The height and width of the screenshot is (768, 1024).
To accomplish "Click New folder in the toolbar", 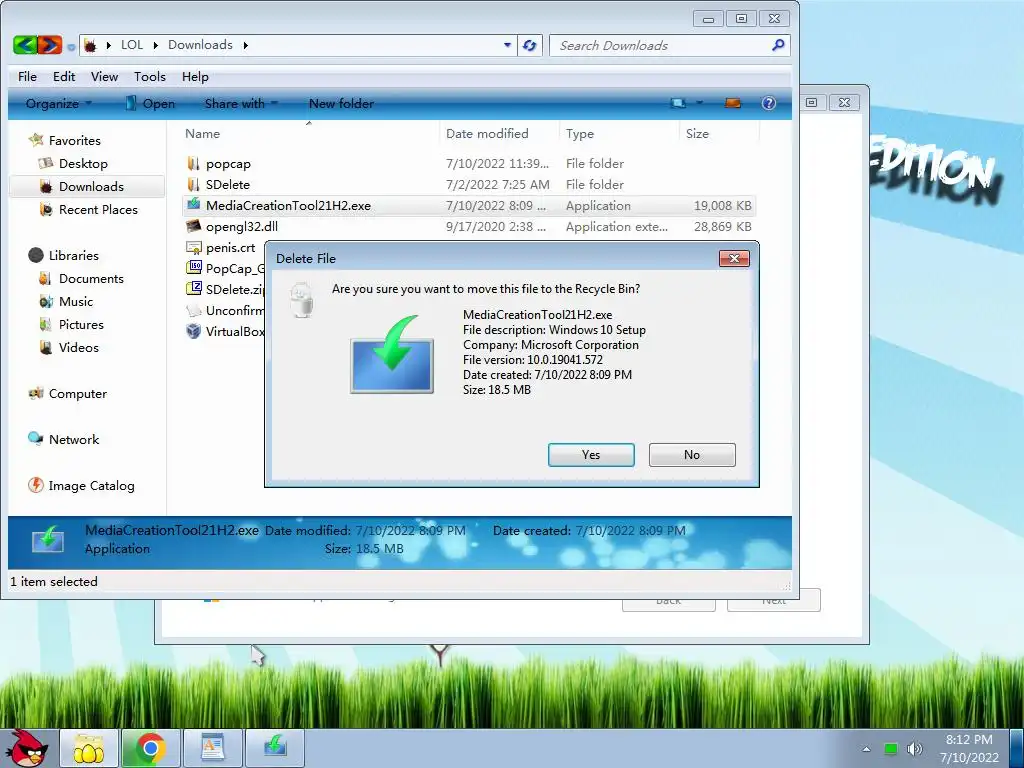I will pos(341,103).
